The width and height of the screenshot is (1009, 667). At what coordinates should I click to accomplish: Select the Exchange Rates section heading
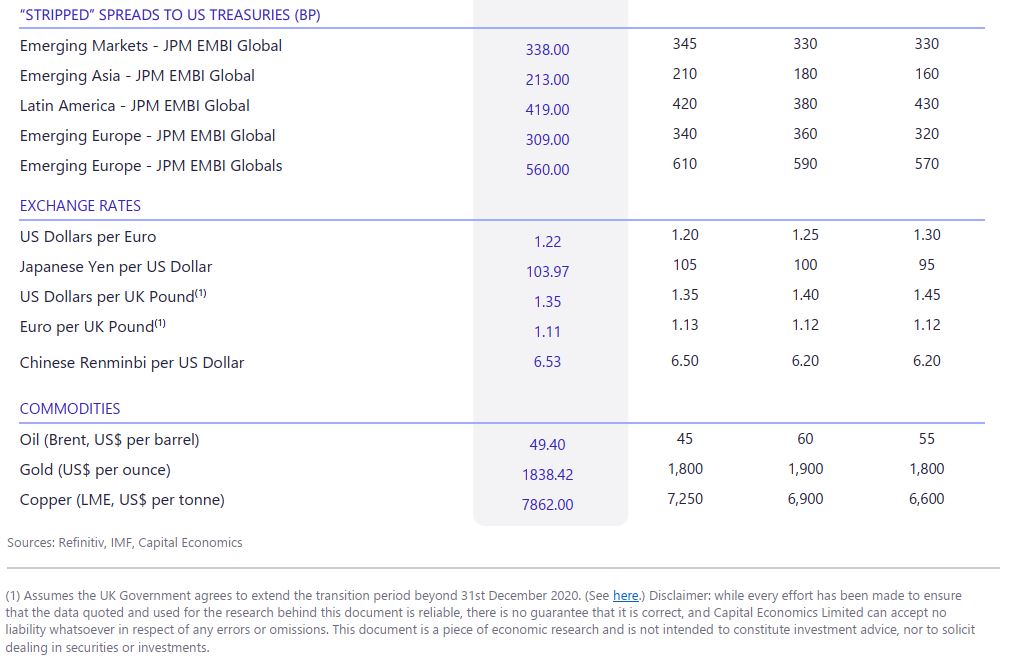click(x=80, y=206)
